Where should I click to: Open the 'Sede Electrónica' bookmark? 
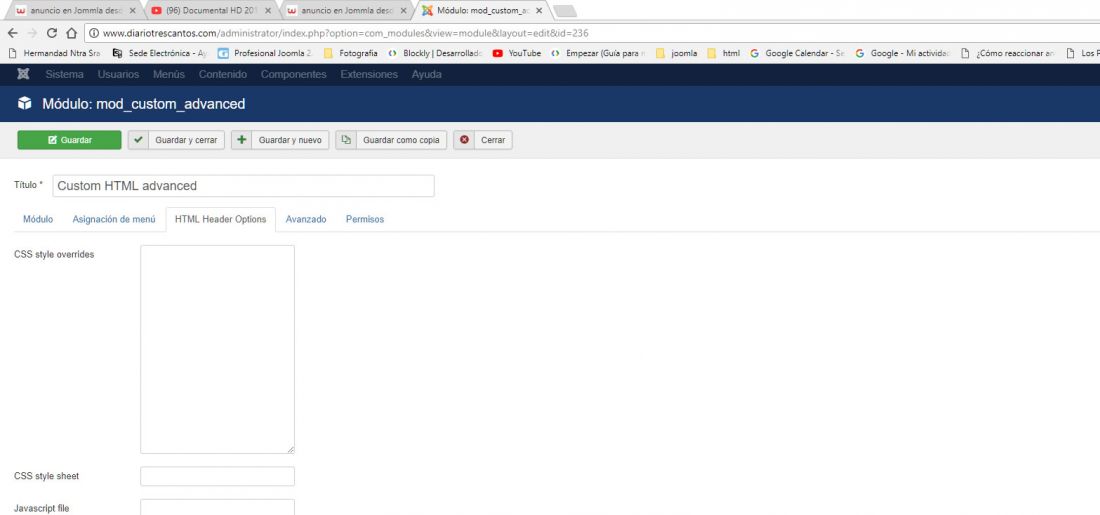tap(160, 53)
